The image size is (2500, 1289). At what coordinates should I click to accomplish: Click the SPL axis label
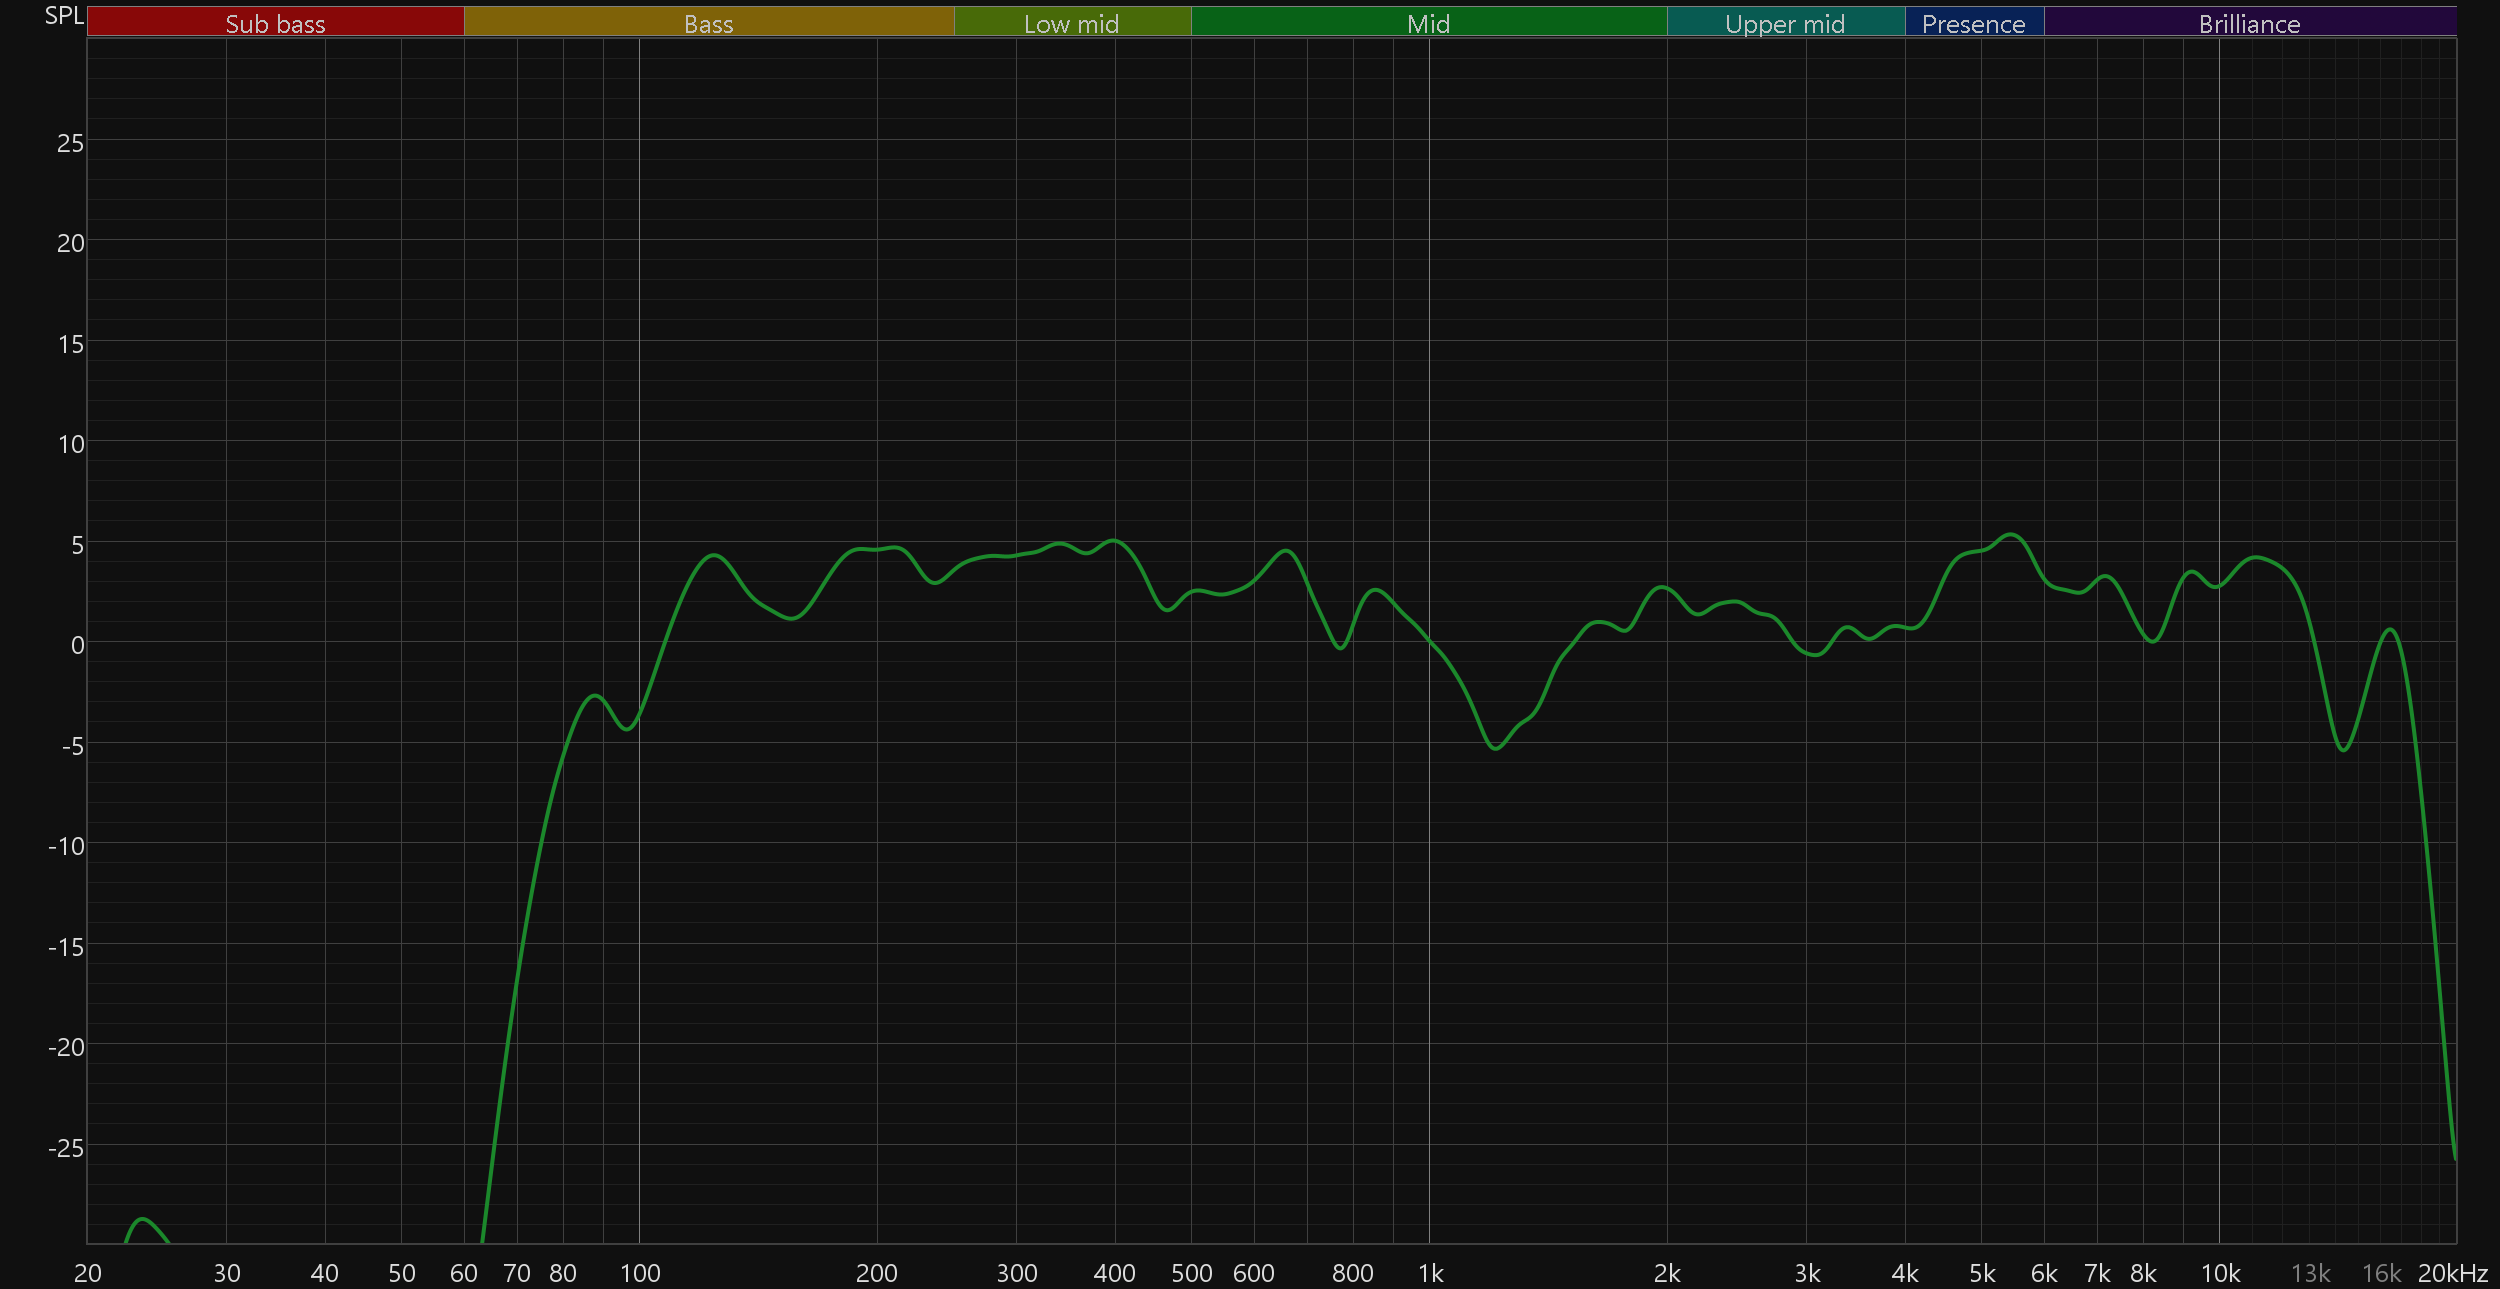click(x=64, y=16)
